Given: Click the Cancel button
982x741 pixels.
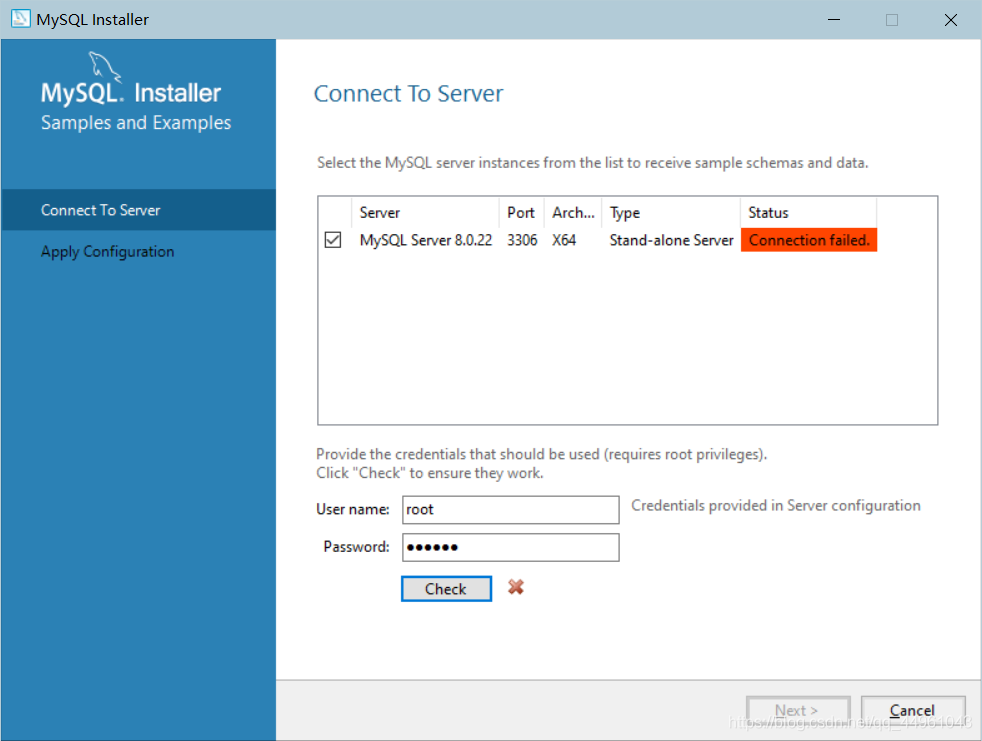Looking at the screenshot, I should pyautogui.click(x=912, y=710).
